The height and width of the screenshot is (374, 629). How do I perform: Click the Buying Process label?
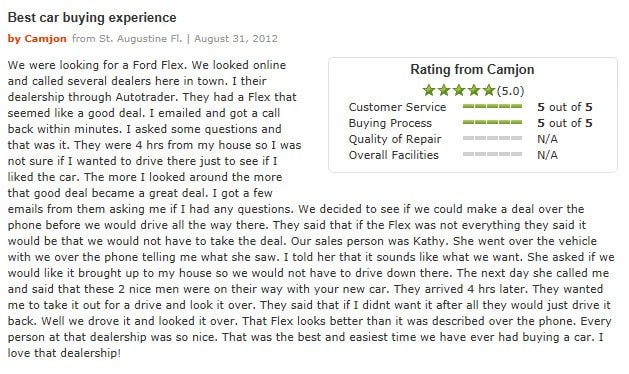click(x=390, y=123)
